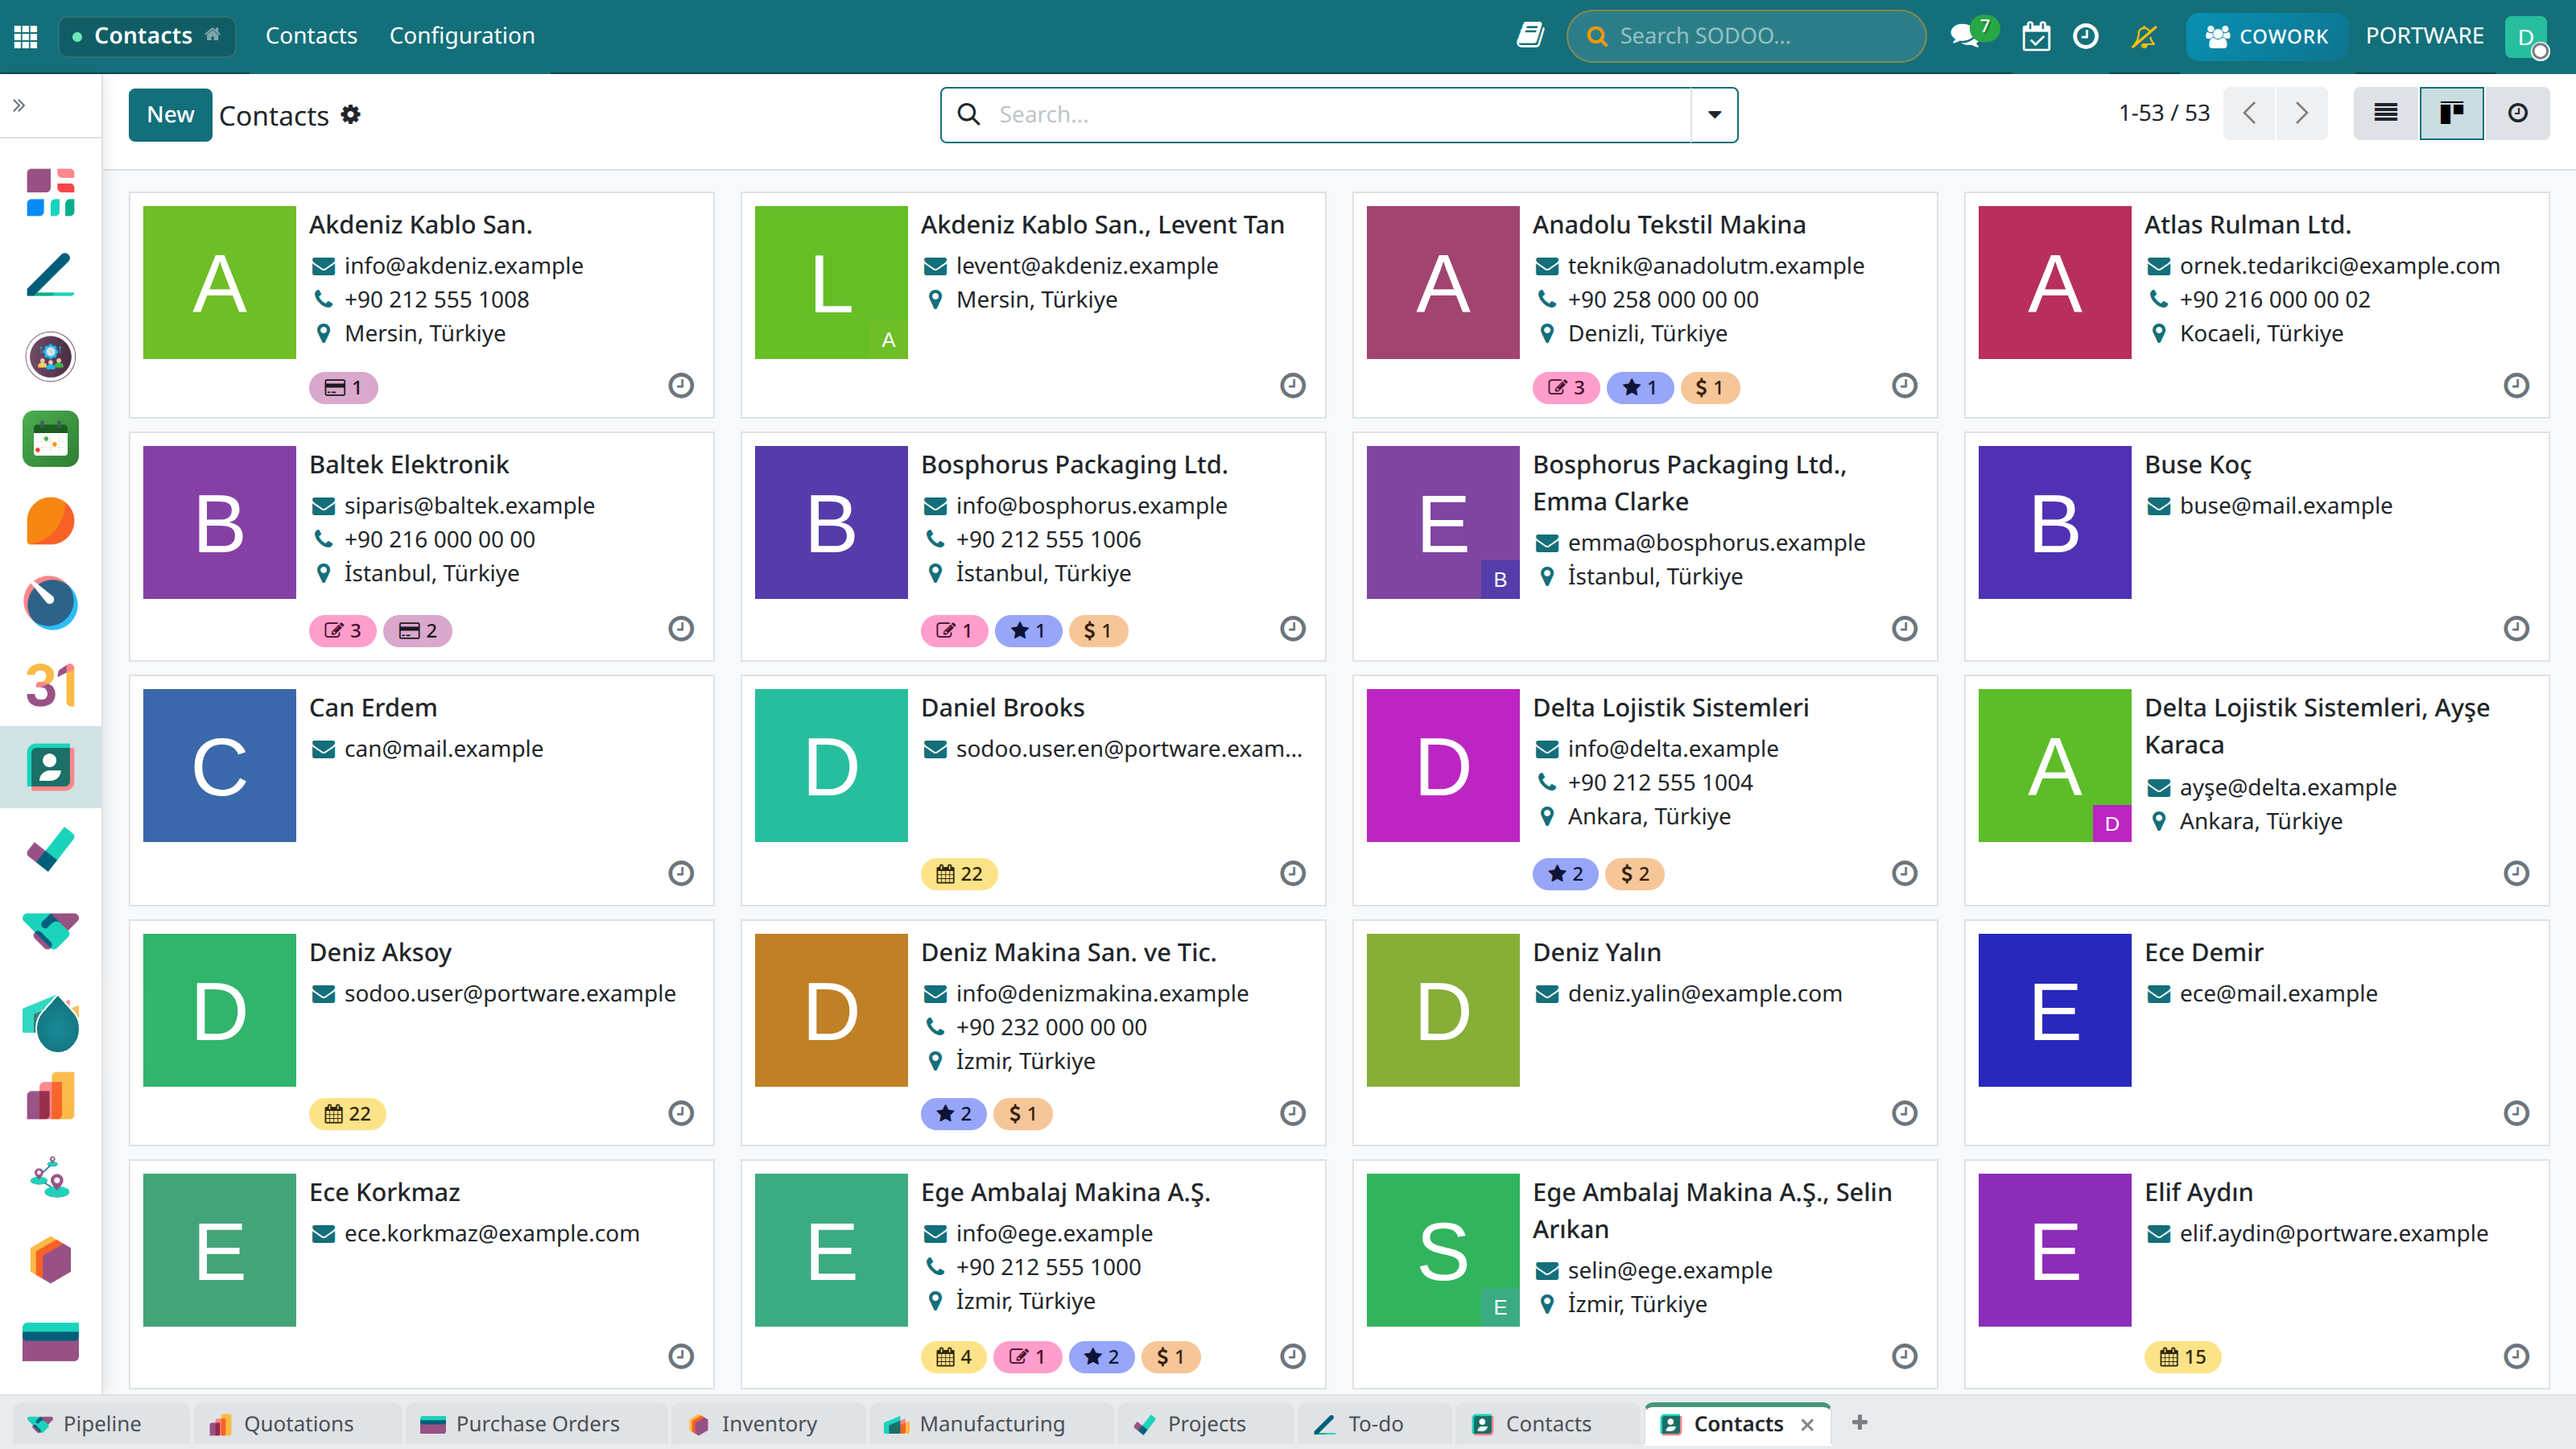The image size is (2576, 1449).
Task: Open the handshake CRM icon in sidebar
Action: coord(50,931)
